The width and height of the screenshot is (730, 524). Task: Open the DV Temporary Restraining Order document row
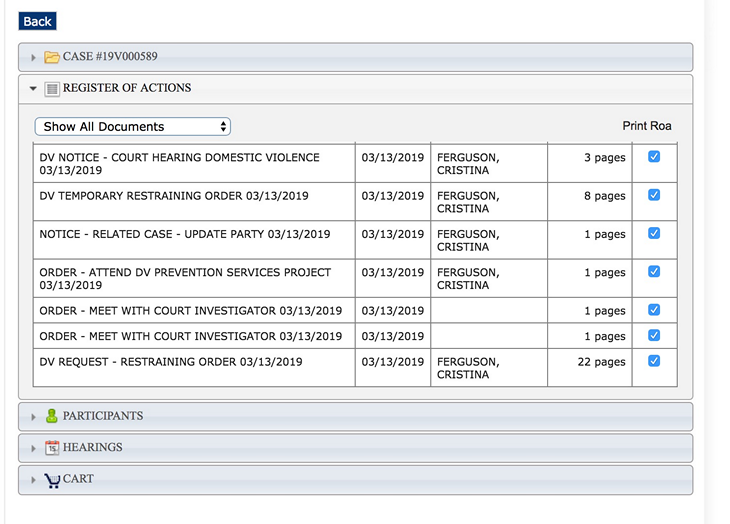pos(174,196)
